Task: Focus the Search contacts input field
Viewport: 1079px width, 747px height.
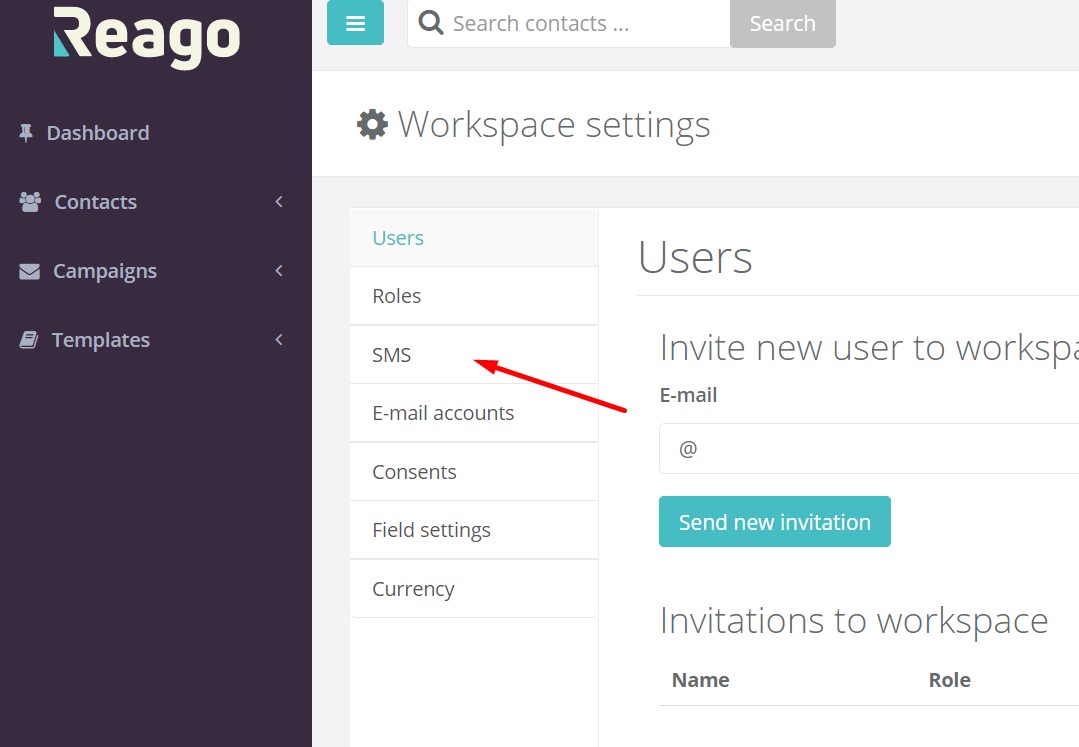Action: tap(569, 23)
